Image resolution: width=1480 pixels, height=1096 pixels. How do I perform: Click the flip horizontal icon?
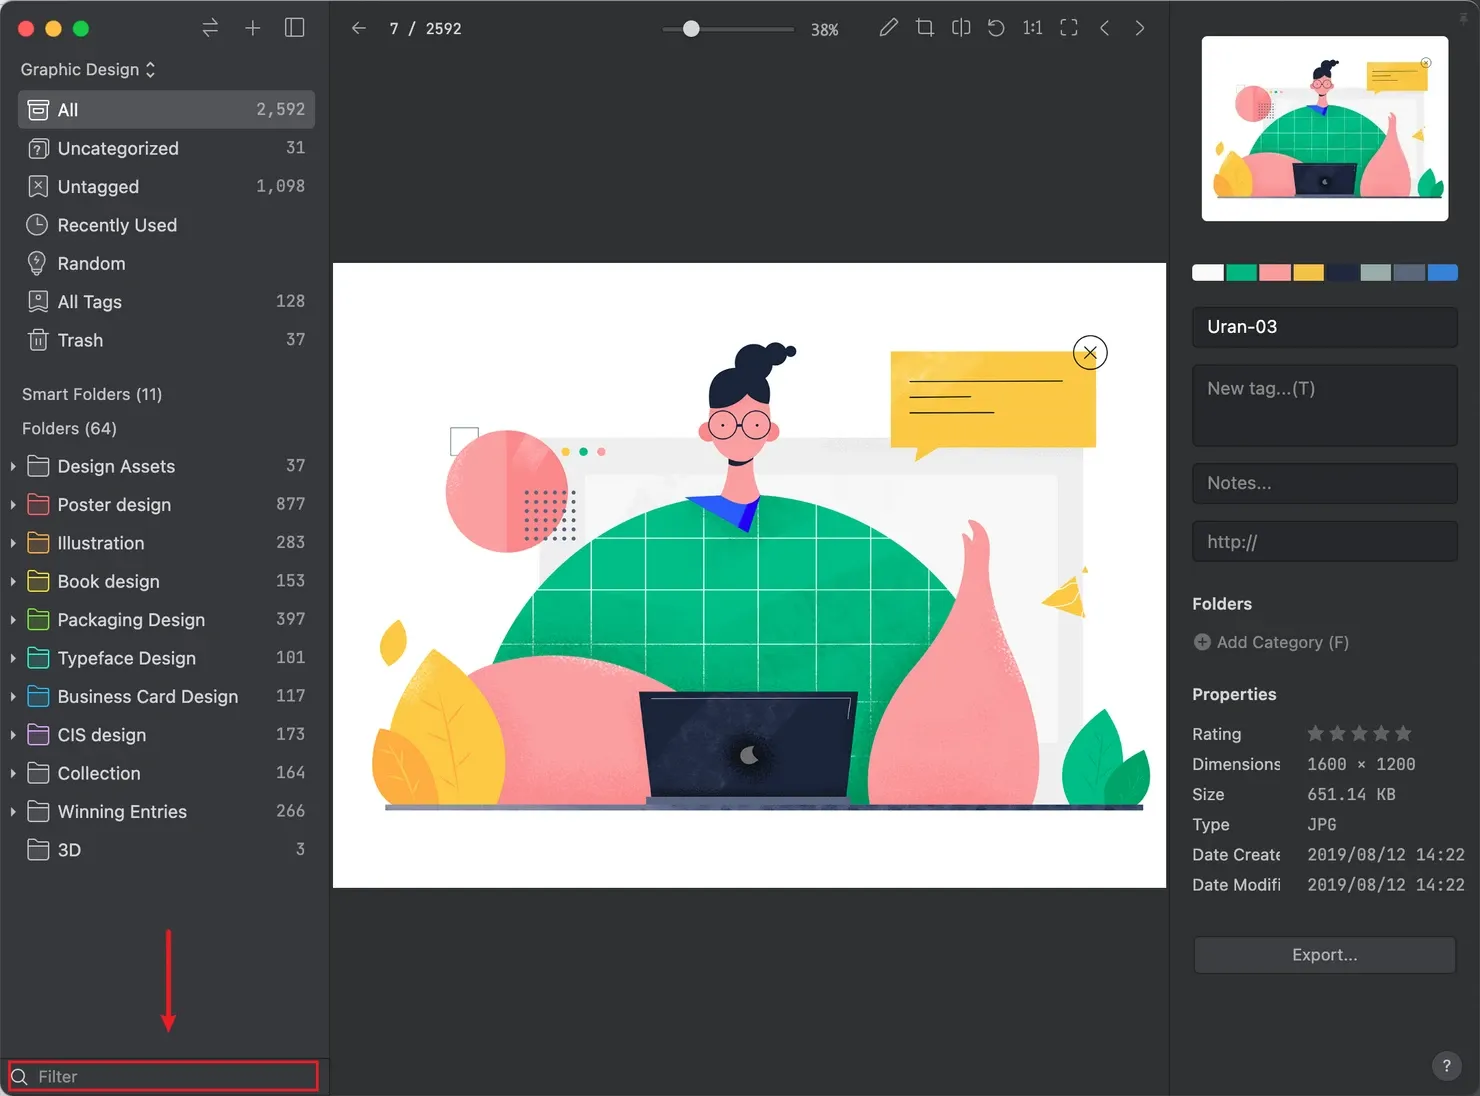[x=961, y=28]
